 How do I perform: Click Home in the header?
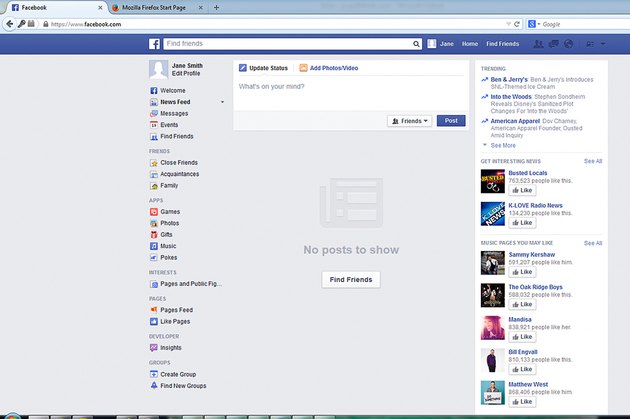470,44
